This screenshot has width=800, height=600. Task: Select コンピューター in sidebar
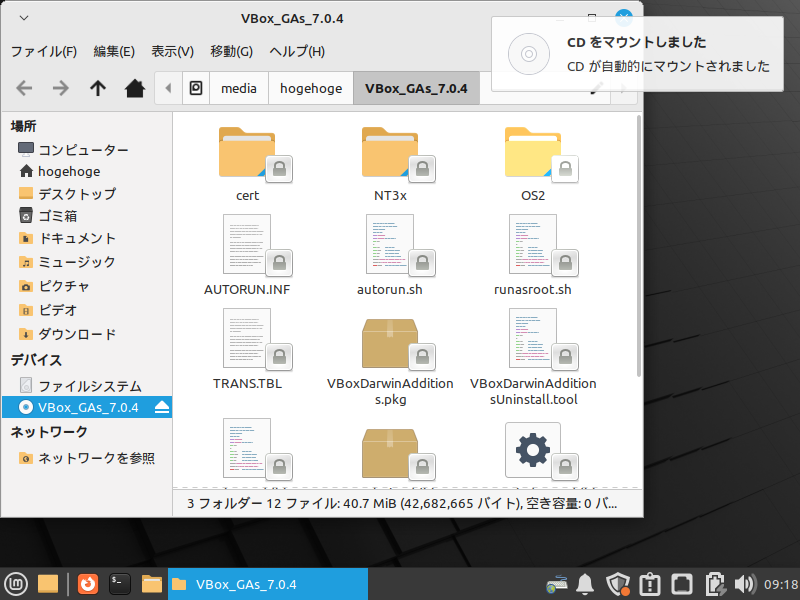[87, 149]
